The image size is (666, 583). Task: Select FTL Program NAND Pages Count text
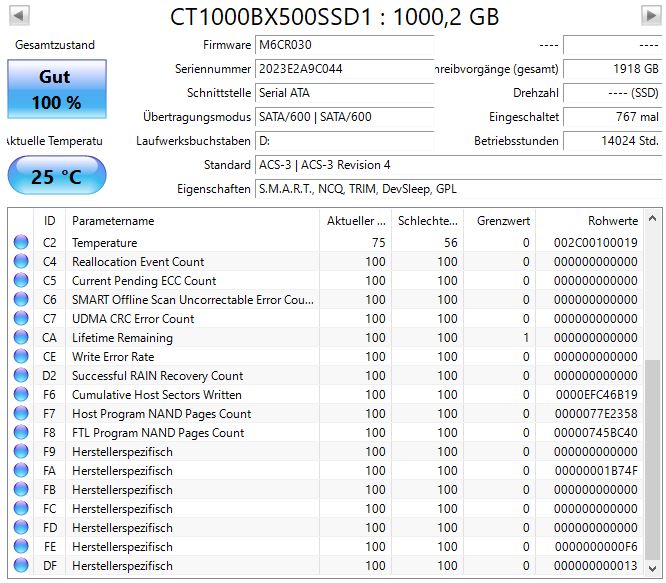click(x=158, y=433)
